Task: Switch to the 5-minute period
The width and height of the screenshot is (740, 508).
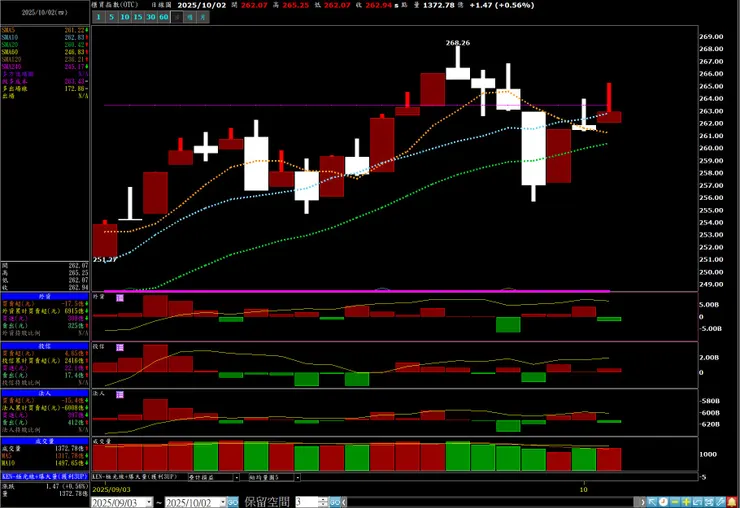Action: click(111, 17)
